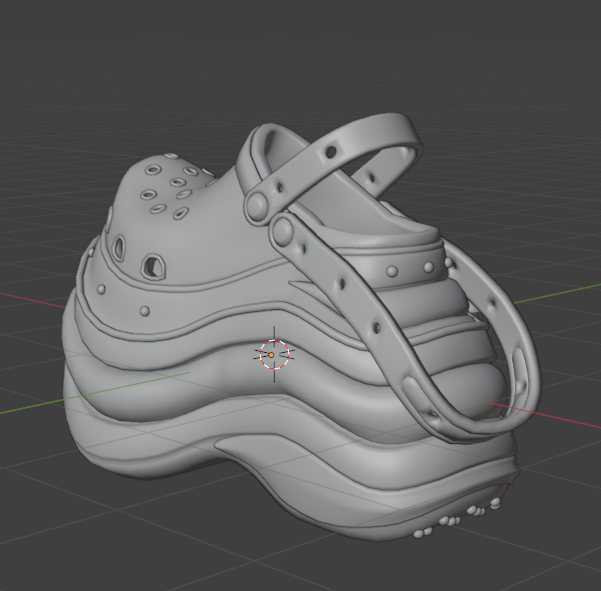Viewport: 601px width, 591px height.
Task: Click the large side vent hole on the shoe
Action: (154, 266)
